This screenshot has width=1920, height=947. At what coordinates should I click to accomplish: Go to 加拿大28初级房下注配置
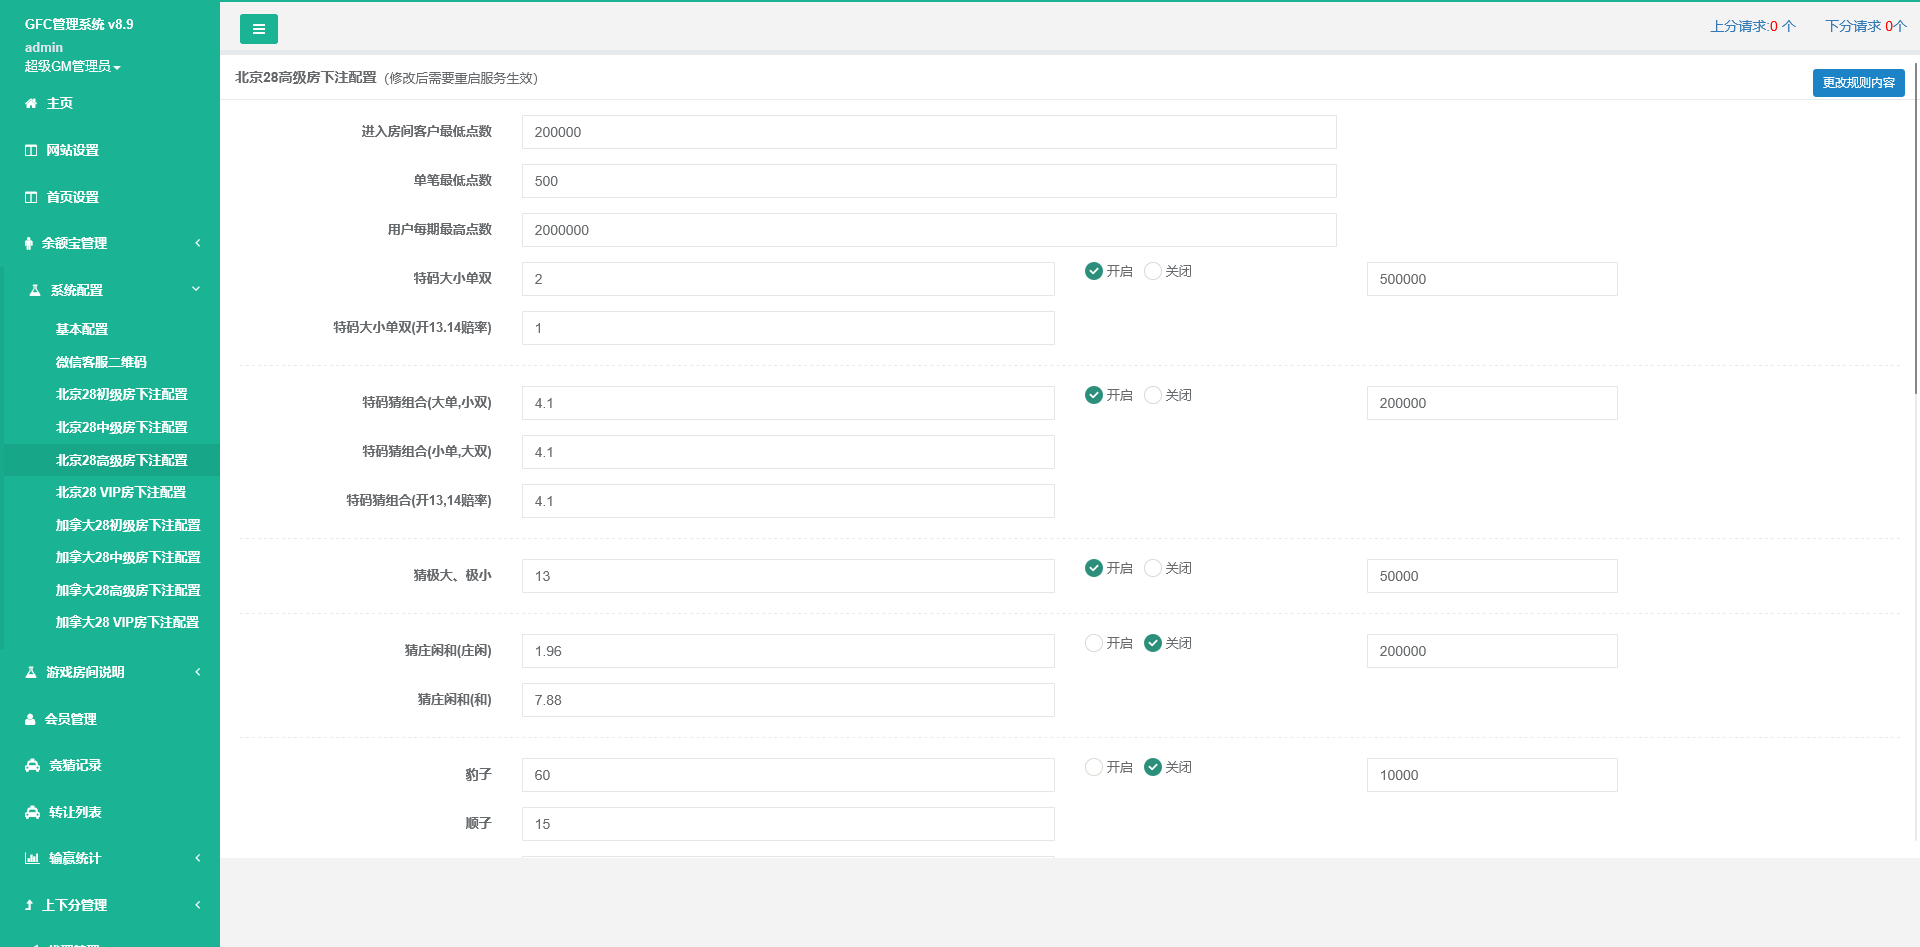128,525
